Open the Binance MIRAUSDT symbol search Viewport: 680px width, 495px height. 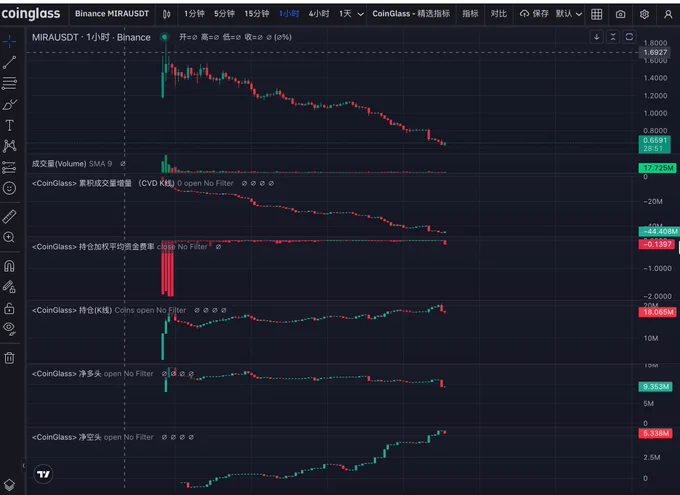(112, 14)
